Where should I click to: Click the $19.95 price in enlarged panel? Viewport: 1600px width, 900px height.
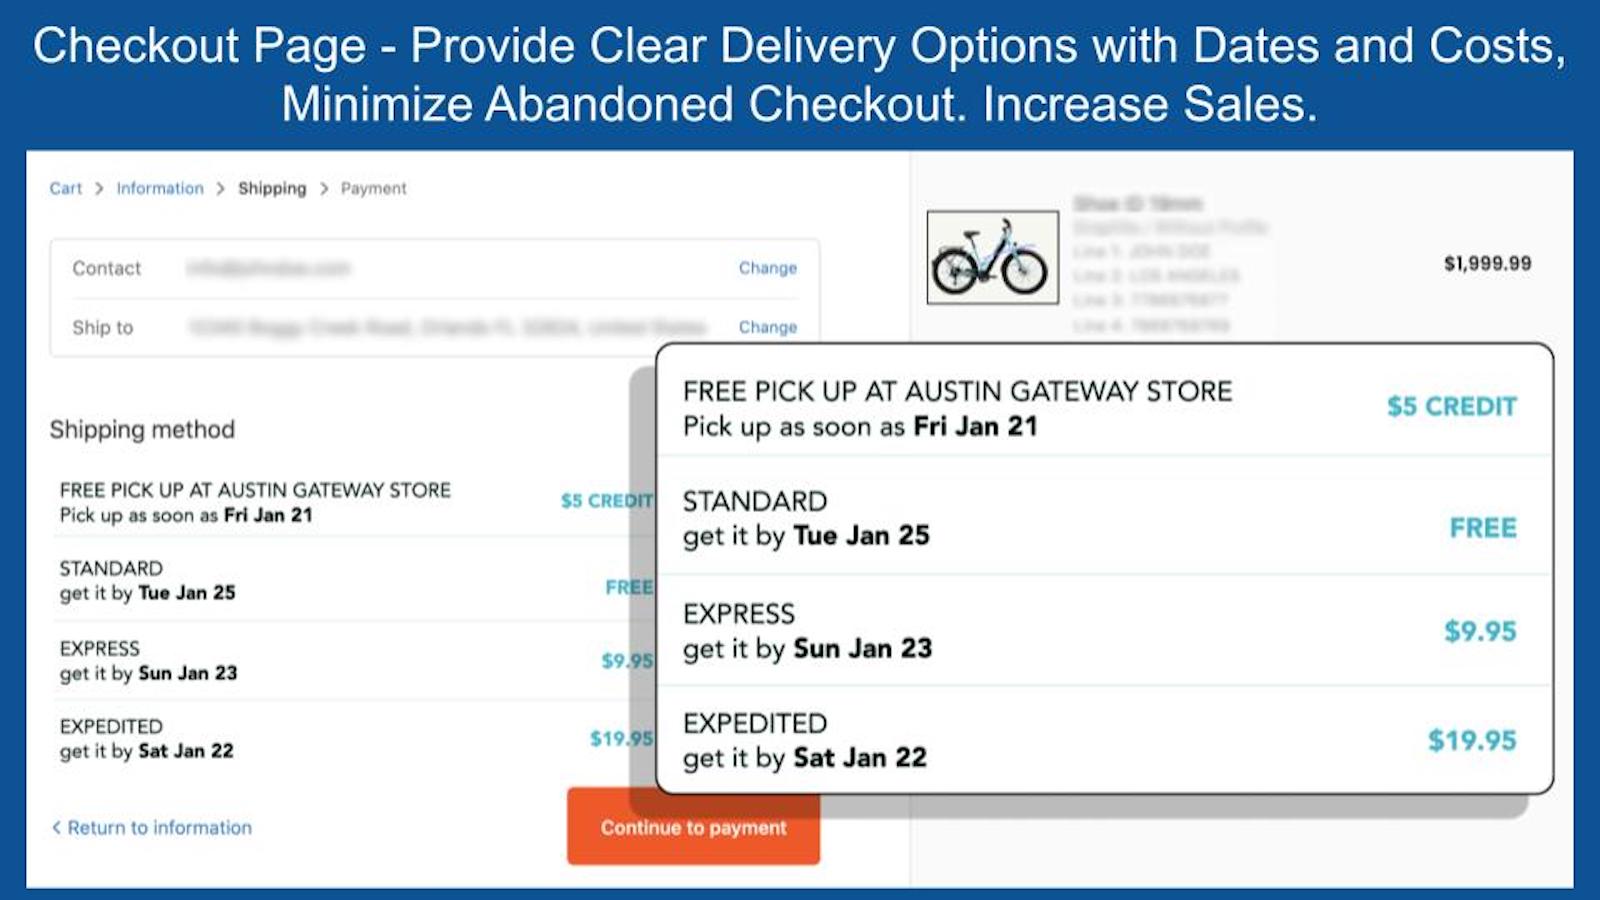coord(1471,740)
